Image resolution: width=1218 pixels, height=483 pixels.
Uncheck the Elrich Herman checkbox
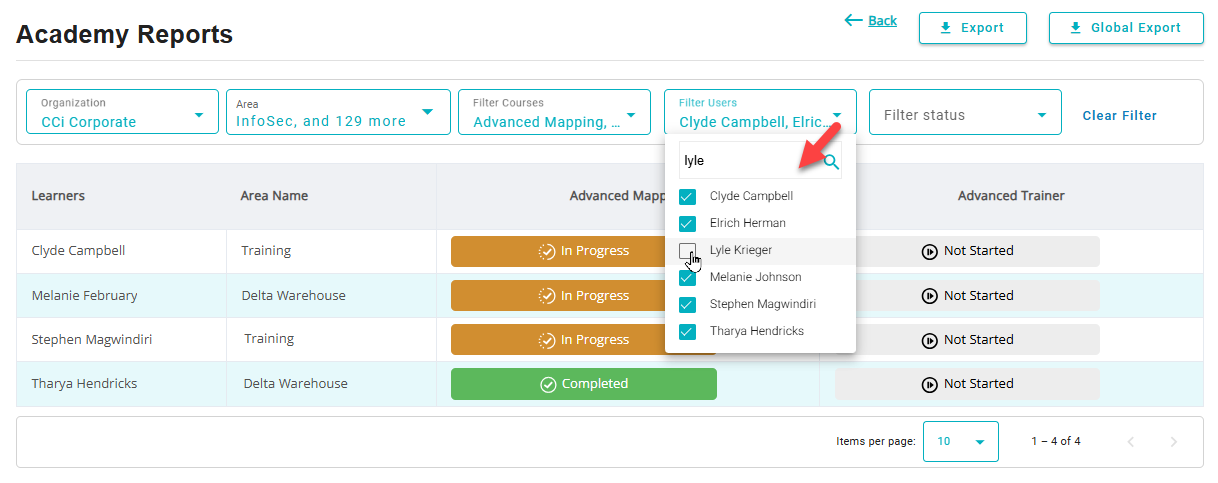pos(687,224)
